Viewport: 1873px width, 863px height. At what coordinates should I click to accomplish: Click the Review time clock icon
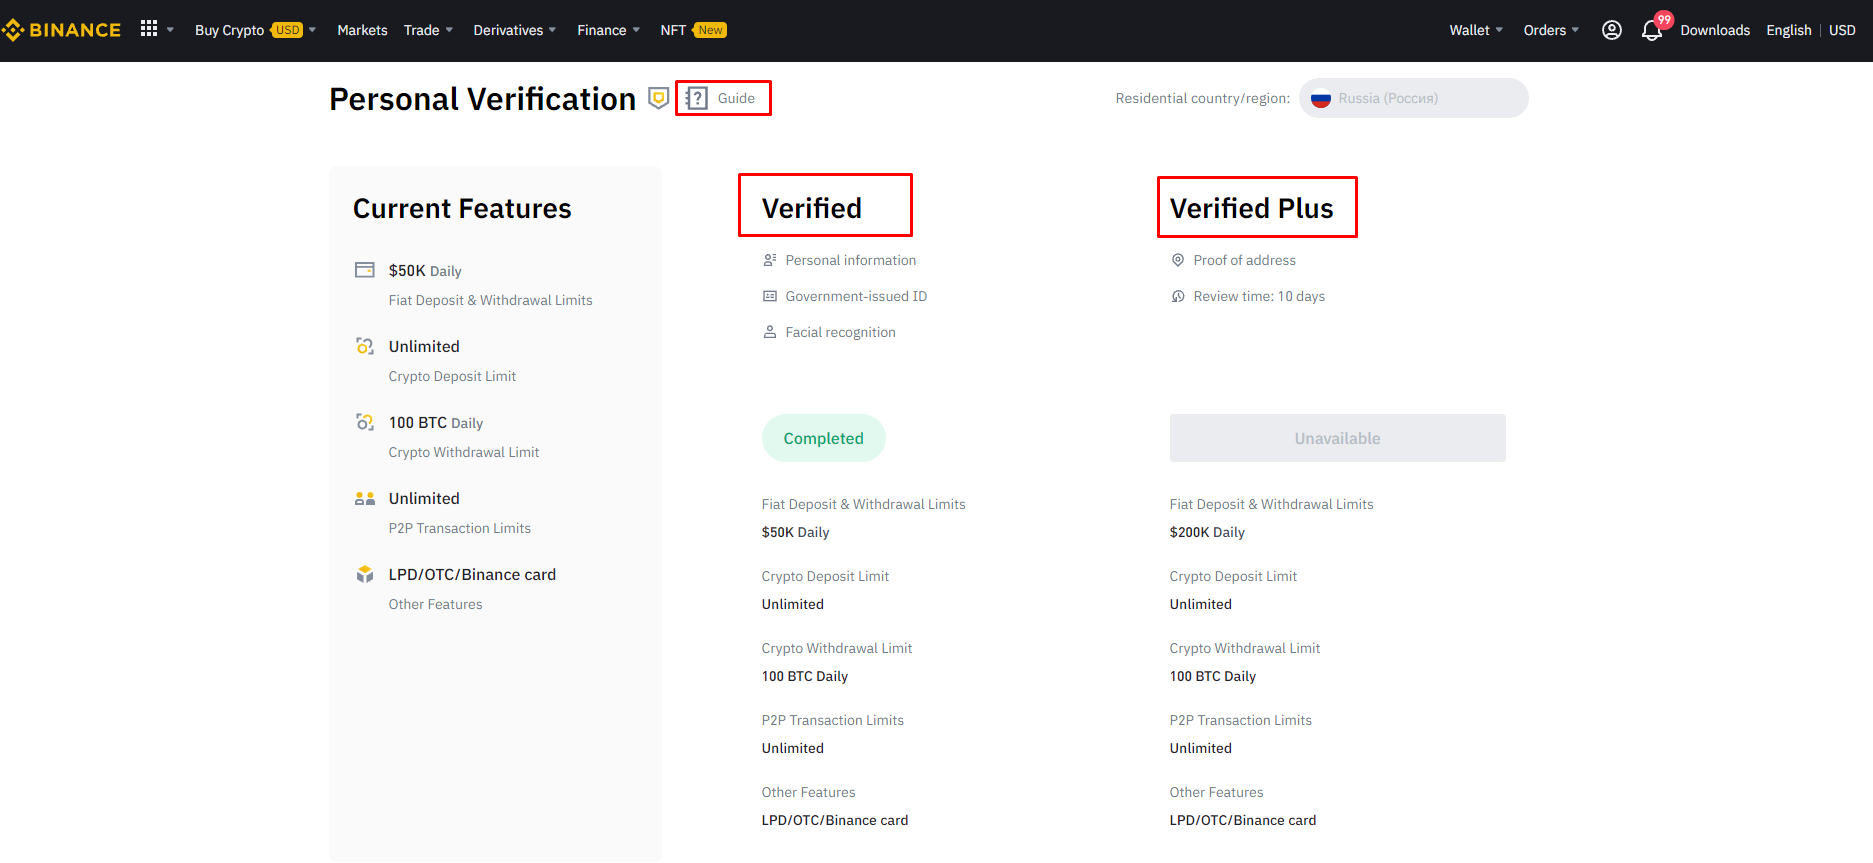click(x=1178, y=296)
